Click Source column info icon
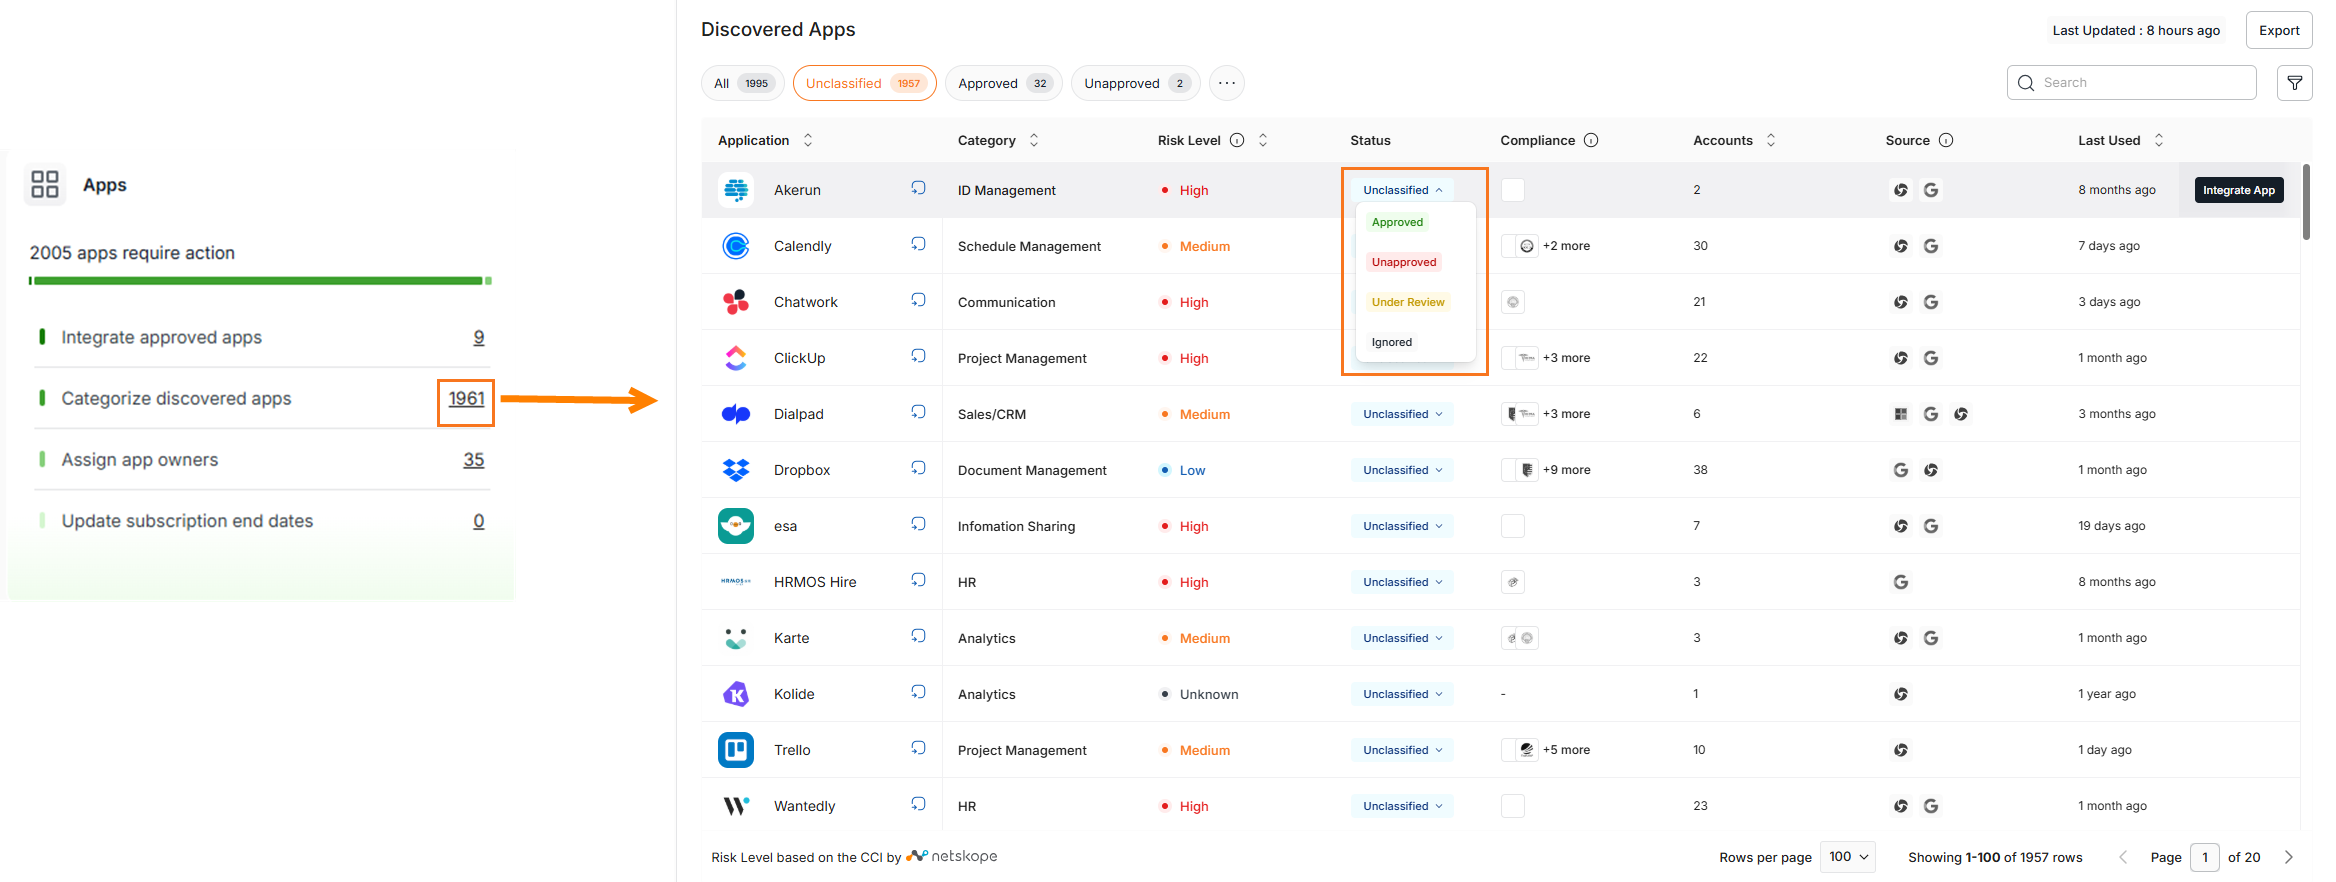This screenshot has width=2336, height=882. pyautogui.click(x=1946, y=140)
